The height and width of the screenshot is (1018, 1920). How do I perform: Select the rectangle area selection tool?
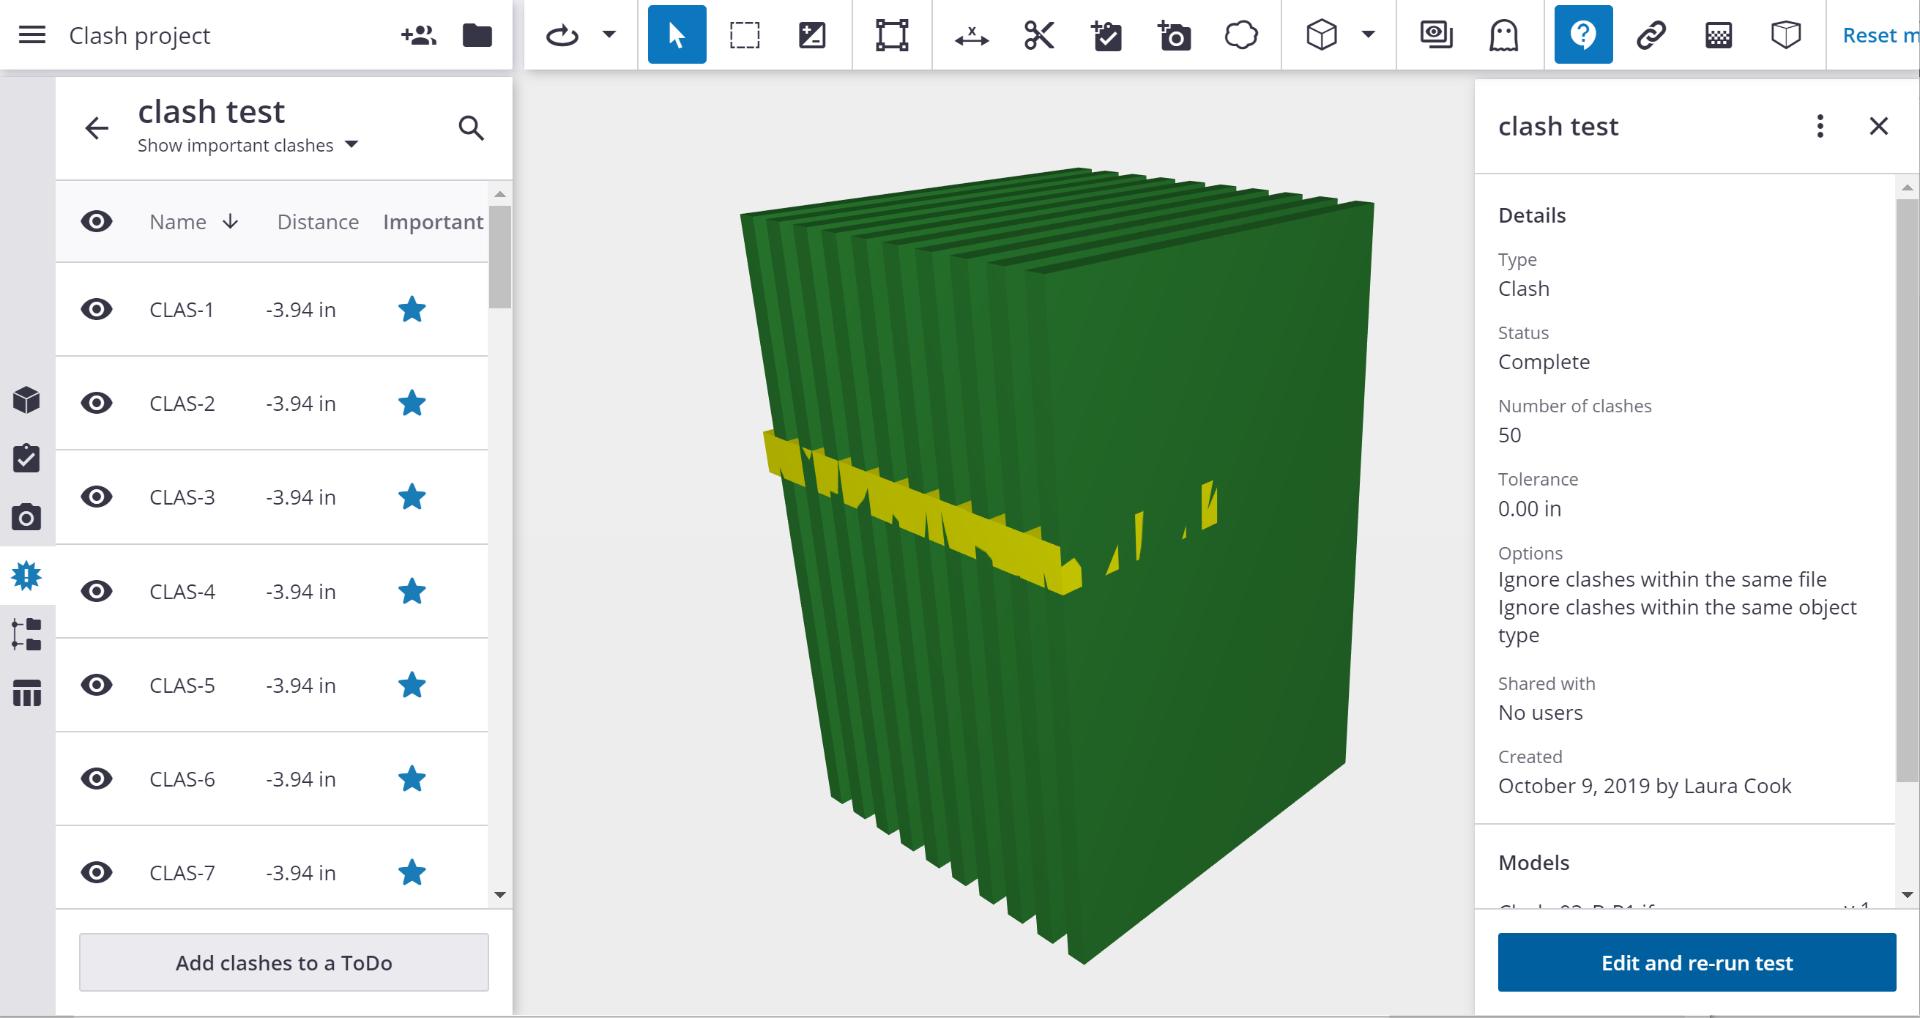745,36
